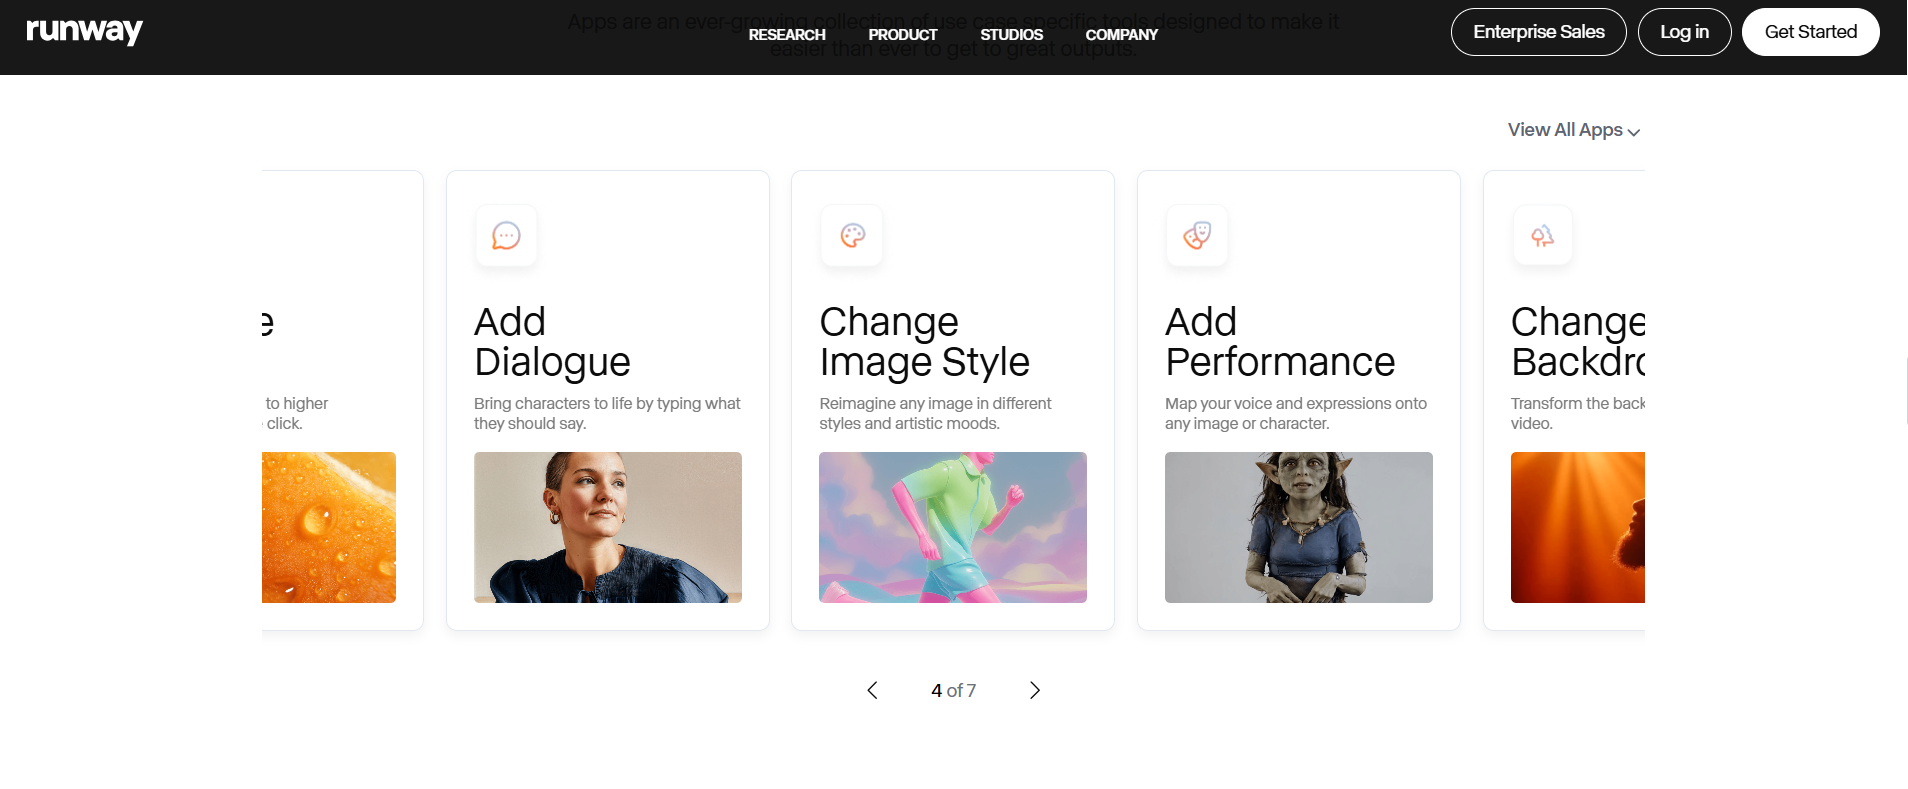The width and height of the screenshot is (1908, 789).
Task: Open the Research menu
Action: tap(787, 34)
